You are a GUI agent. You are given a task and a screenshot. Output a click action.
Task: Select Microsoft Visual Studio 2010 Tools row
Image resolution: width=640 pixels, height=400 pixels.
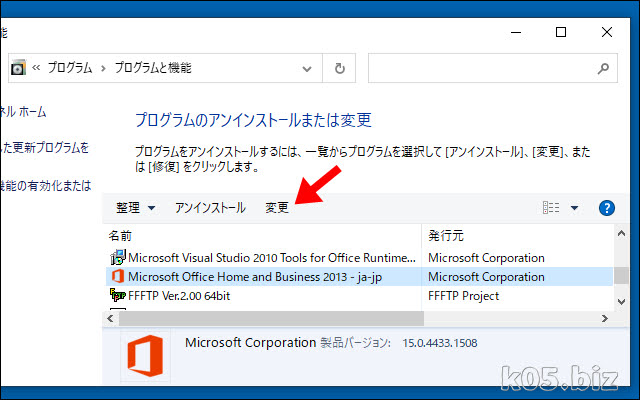pos(359,258)
